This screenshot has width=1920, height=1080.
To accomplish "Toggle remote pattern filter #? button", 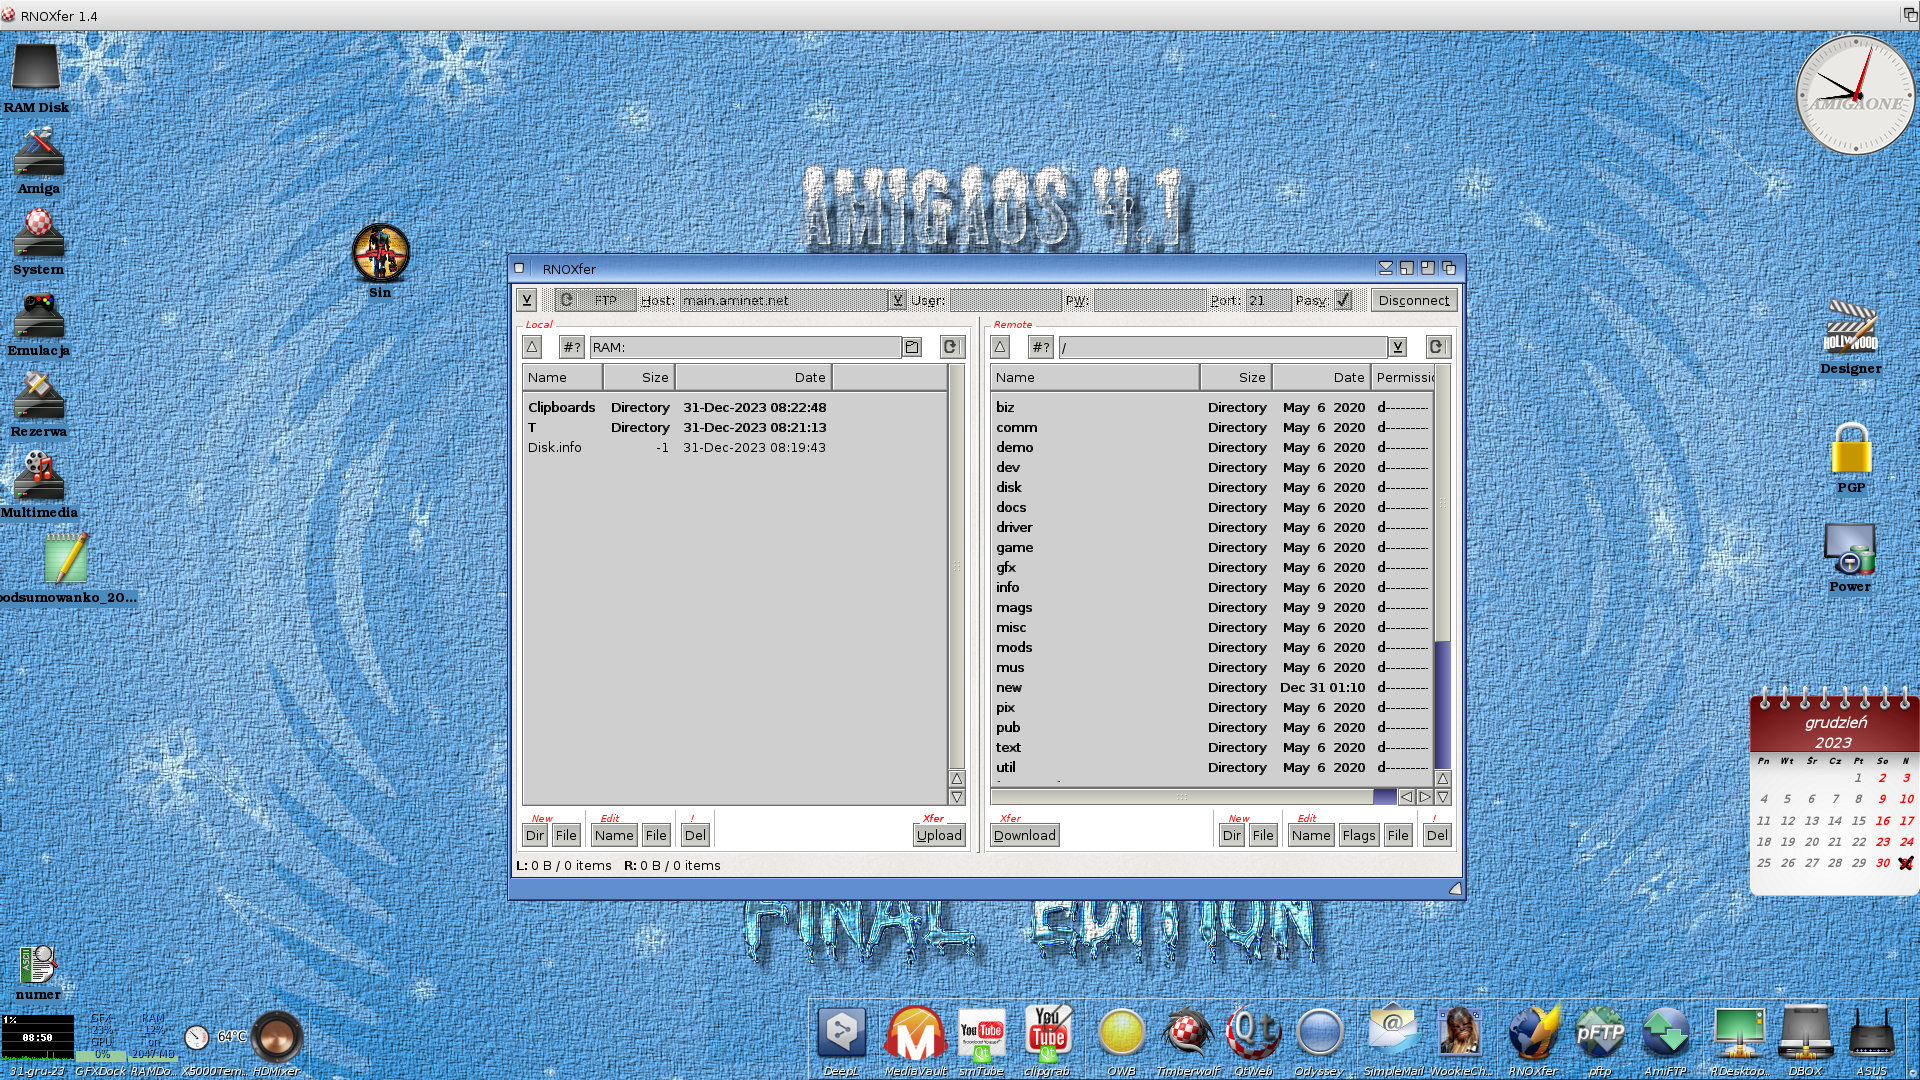I will (x=1040, y=347).
